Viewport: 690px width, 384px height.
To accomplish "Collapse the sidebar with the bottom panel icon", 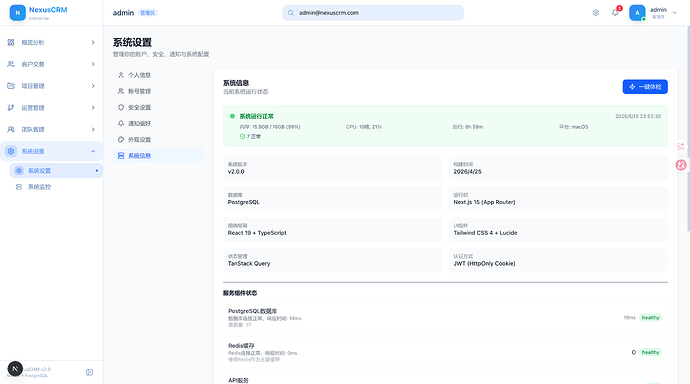I will point(89,372).
